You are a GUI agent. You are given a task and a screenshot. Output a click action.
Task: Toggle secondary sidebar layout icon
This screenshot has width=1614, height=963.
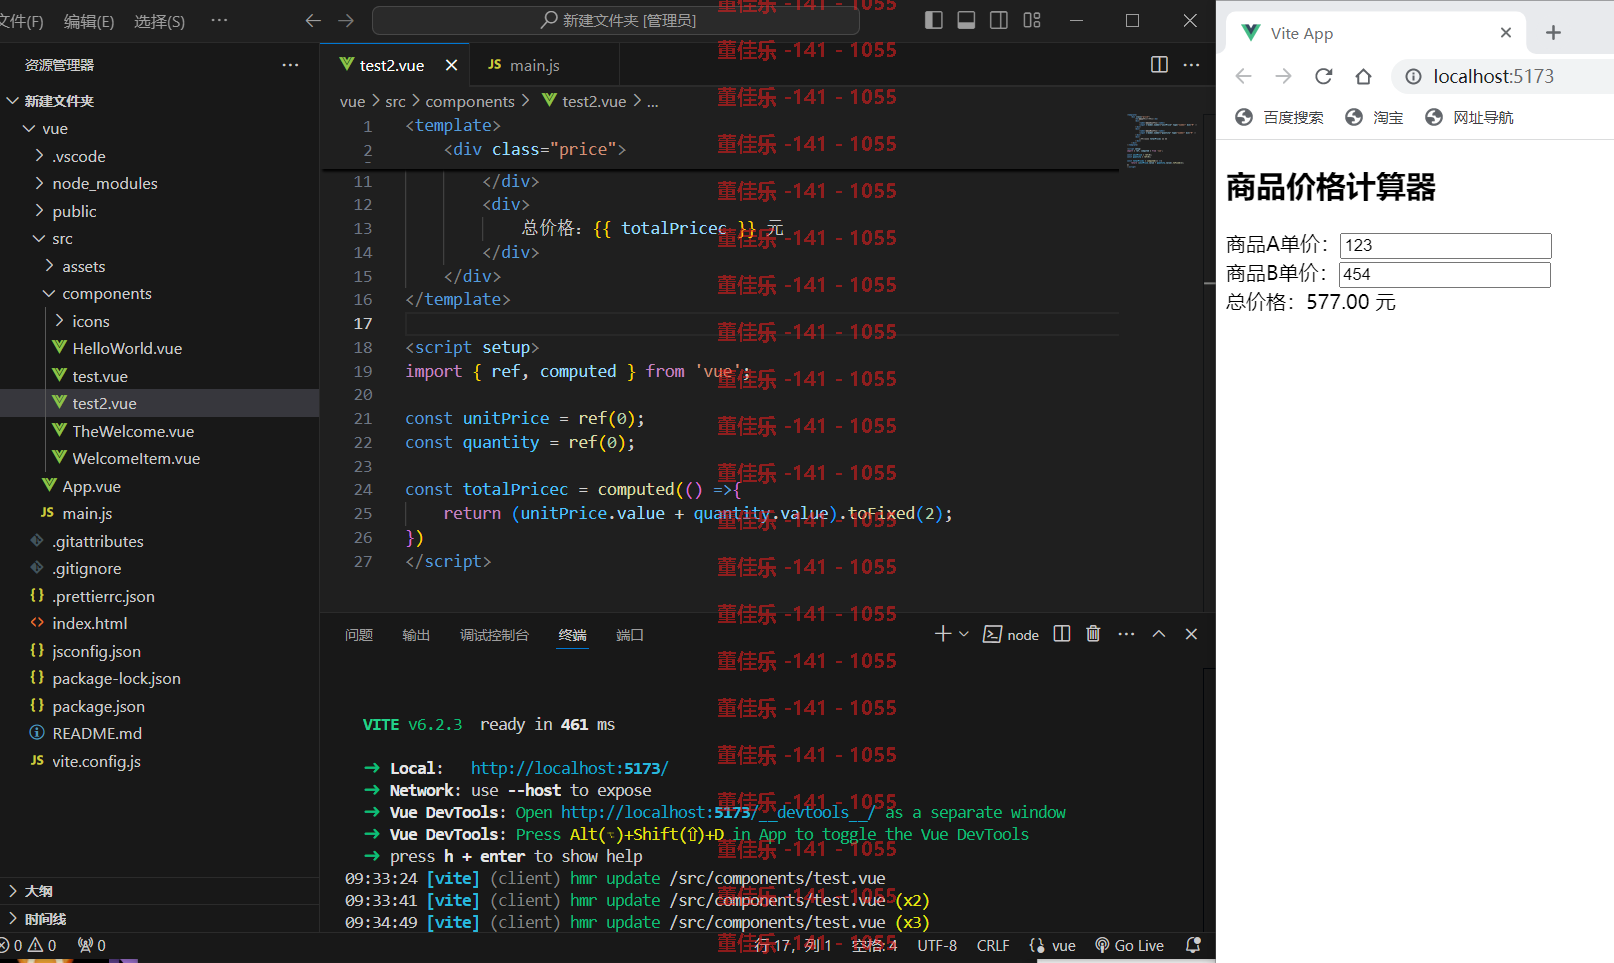(999, 20)
